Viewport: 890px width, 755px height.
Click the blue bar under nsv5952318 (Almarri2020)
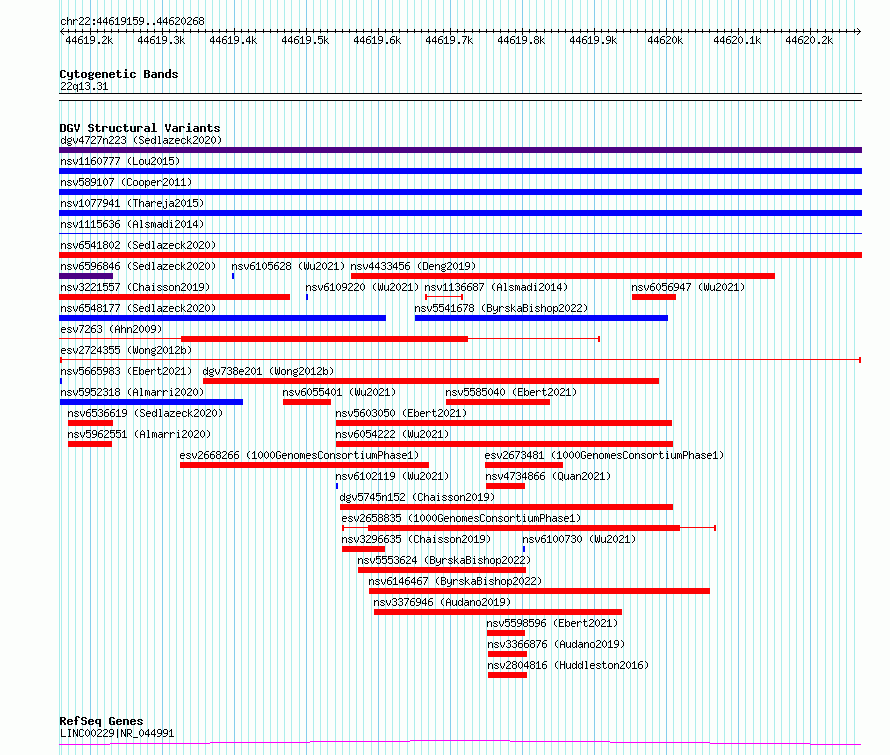152,402
